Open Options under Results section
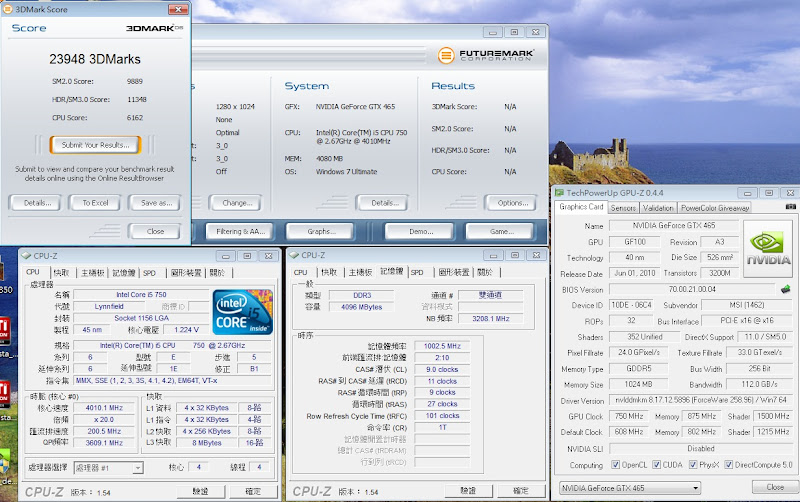This screenshot has height=502, width=800. point(512,203)
